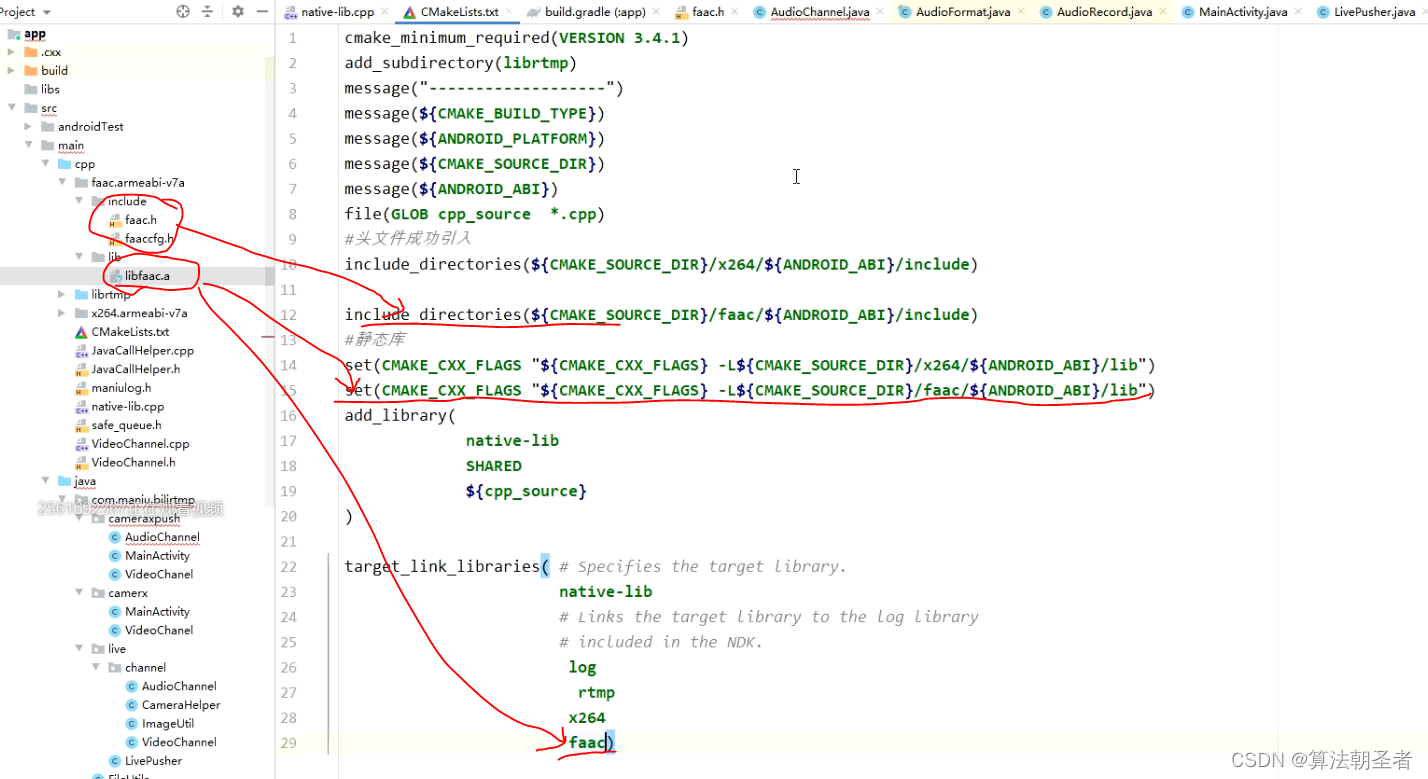Select faac.h header file in tree

point(140,220)
